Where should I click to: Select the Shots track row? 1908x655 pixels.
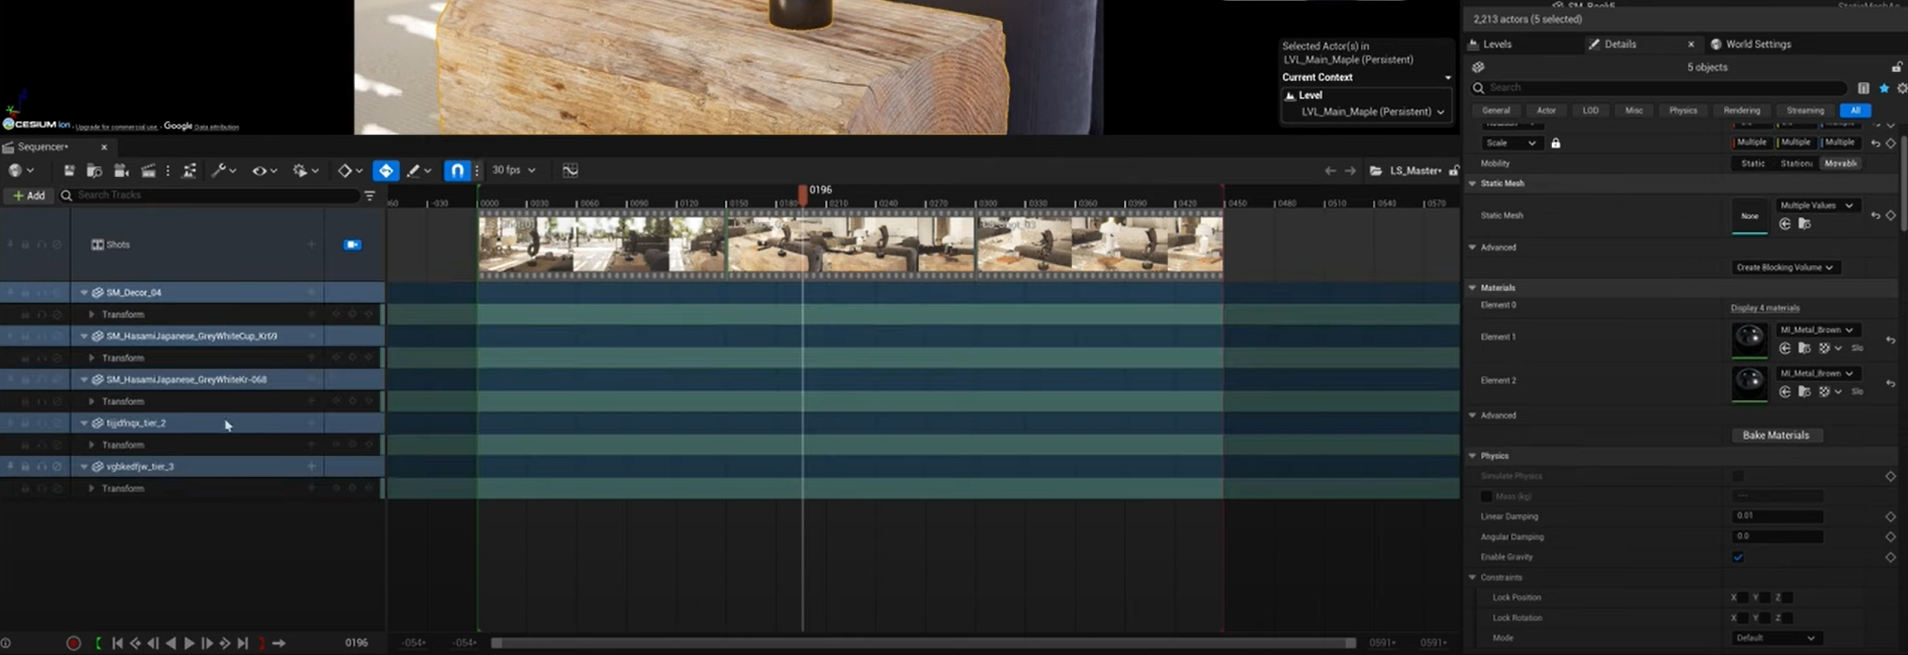coord(192,245)
